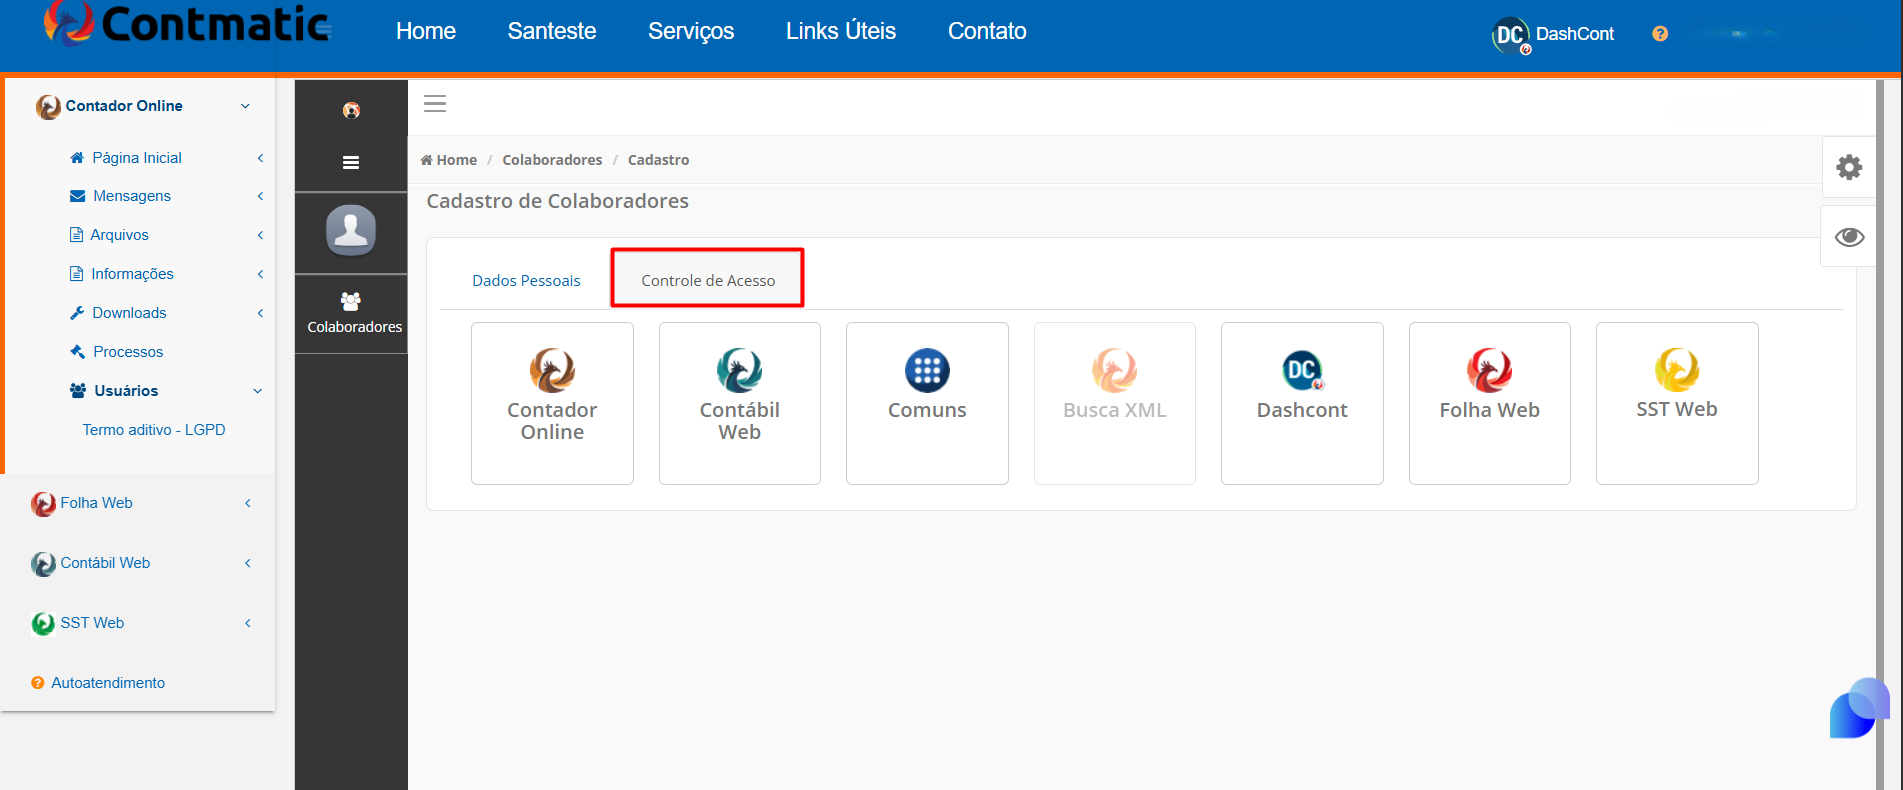Select the SST Web module tile
The height and width of the screenshot is (790, 1903).
1677,403
